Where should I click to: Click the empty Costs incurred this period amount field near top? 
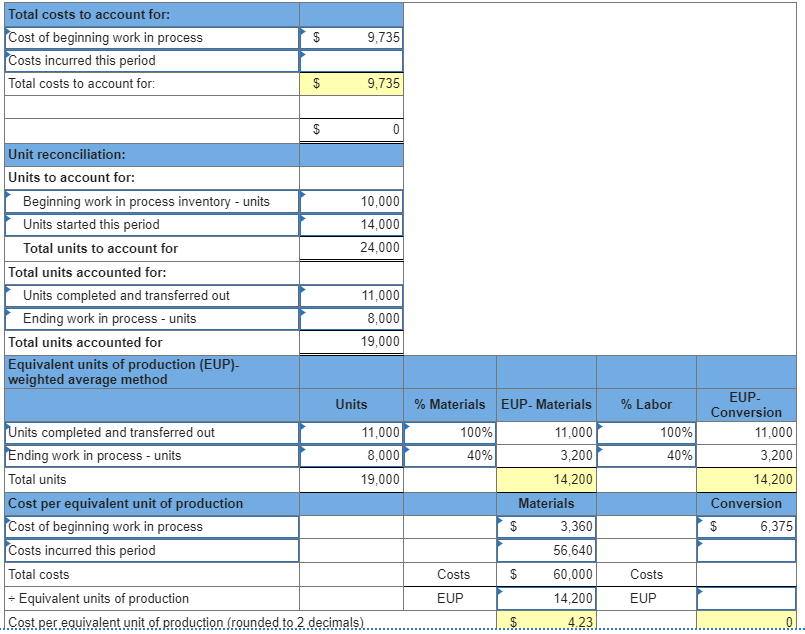point(351,61)
